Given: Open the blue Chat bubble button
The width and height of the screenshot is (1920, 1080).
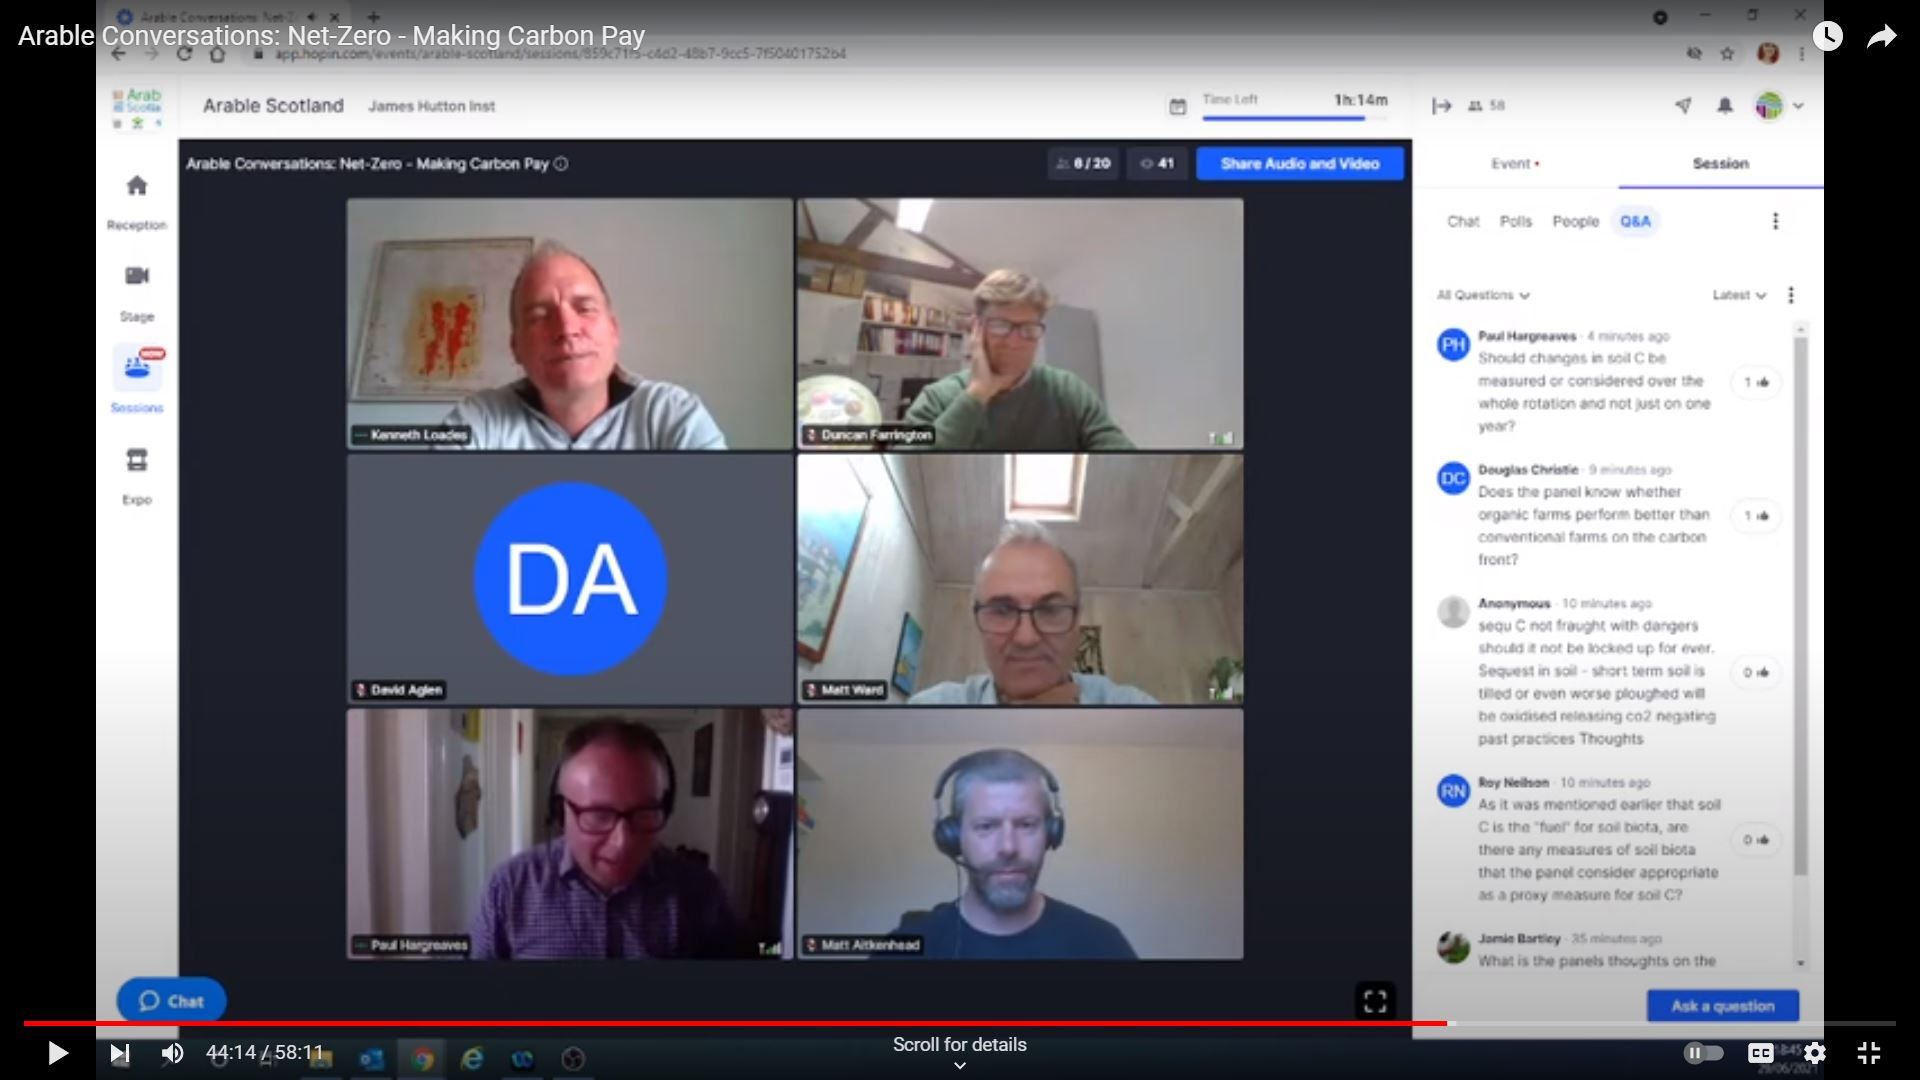Looking at the screenshot, I should point(171,1001).
